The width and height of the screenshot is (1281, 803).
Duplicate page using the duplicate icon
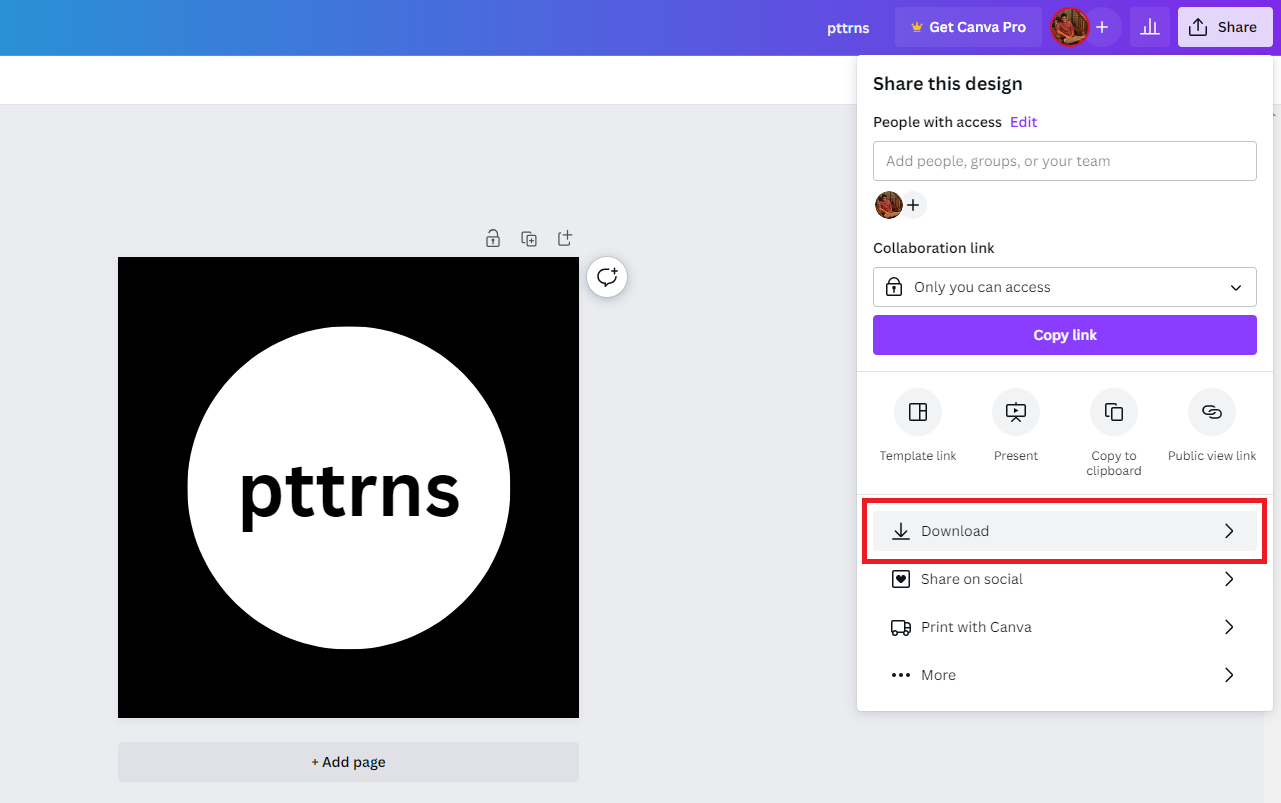529,238
